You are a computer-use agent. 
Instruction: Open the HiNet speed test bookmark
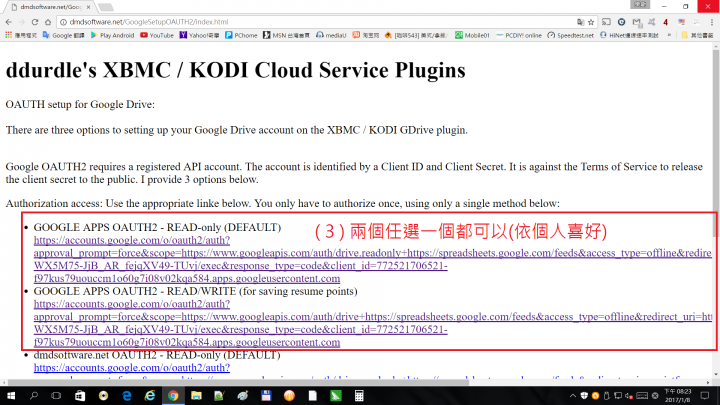pyautogui.click(x=629, y=35)
